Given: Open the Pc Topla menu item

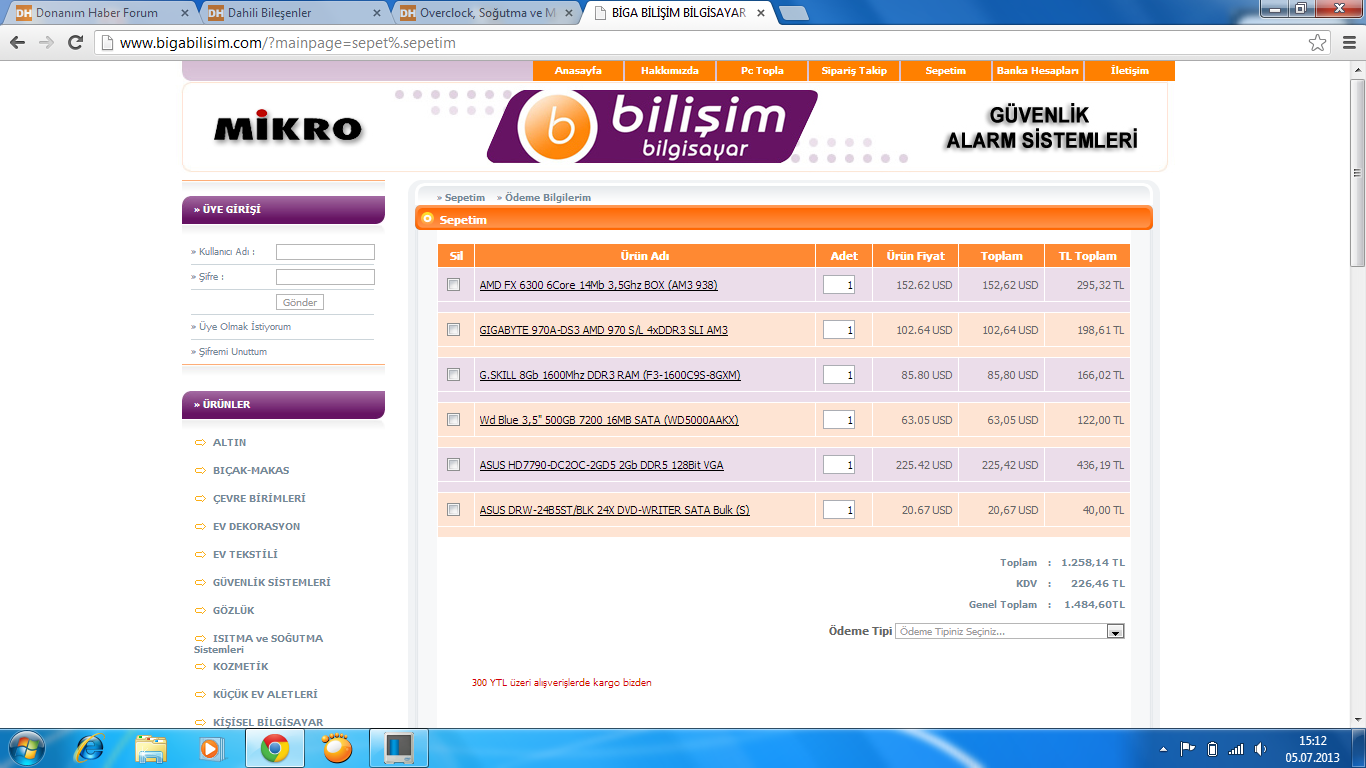Looking at the screenshot, I should 762,71.
